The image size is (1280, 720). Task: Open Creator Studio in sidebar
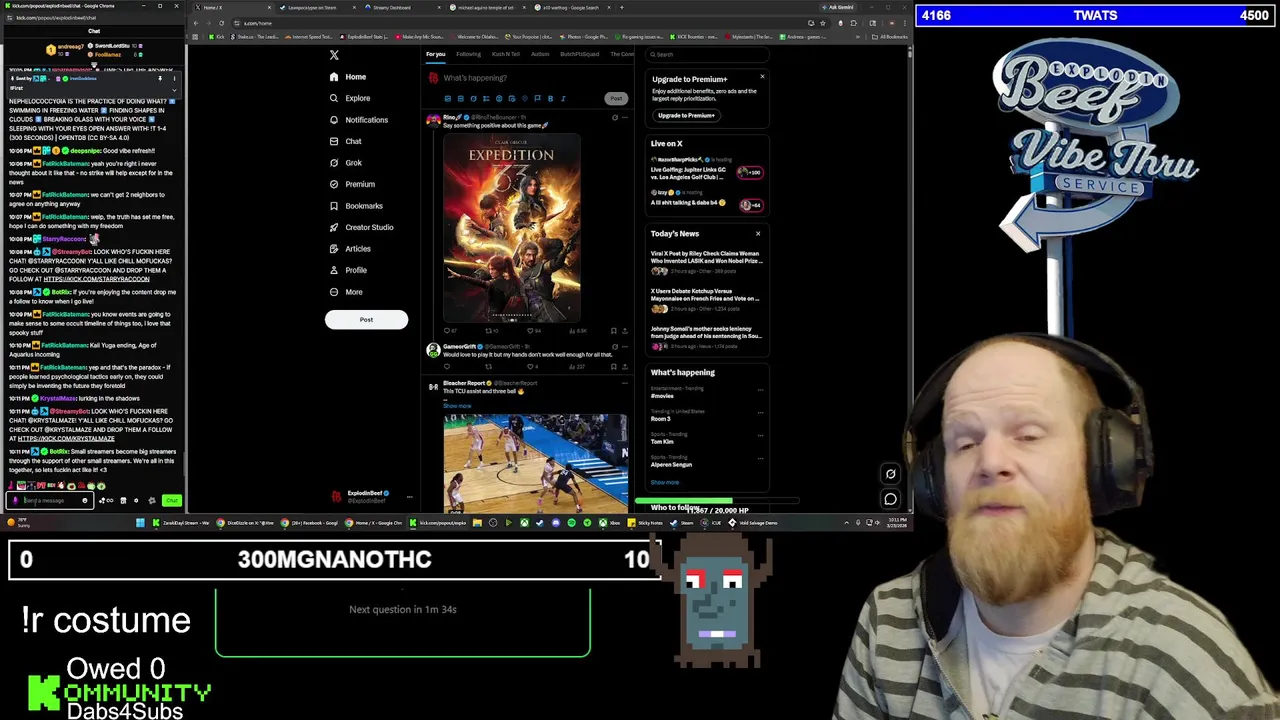pos(361,227)
